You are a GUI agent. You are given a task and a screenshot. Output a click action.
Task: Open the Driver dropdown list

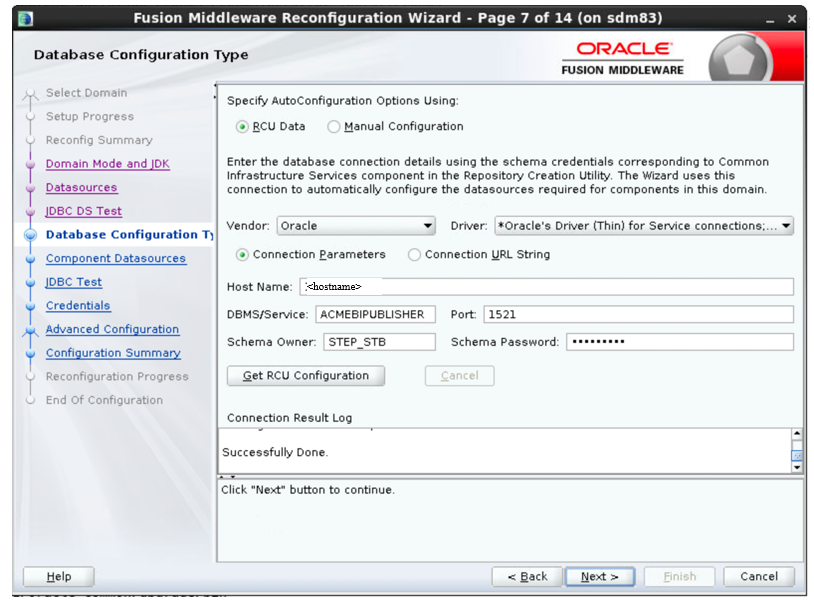tap(644, 226)
